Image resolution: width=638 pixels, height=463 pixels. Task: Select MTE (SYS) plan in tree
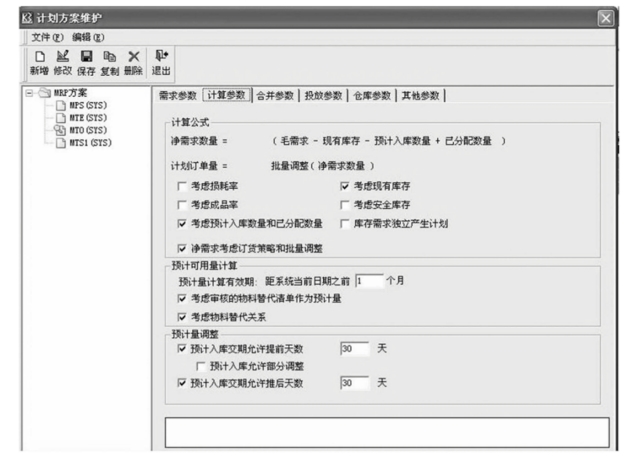tap(88, 118)
